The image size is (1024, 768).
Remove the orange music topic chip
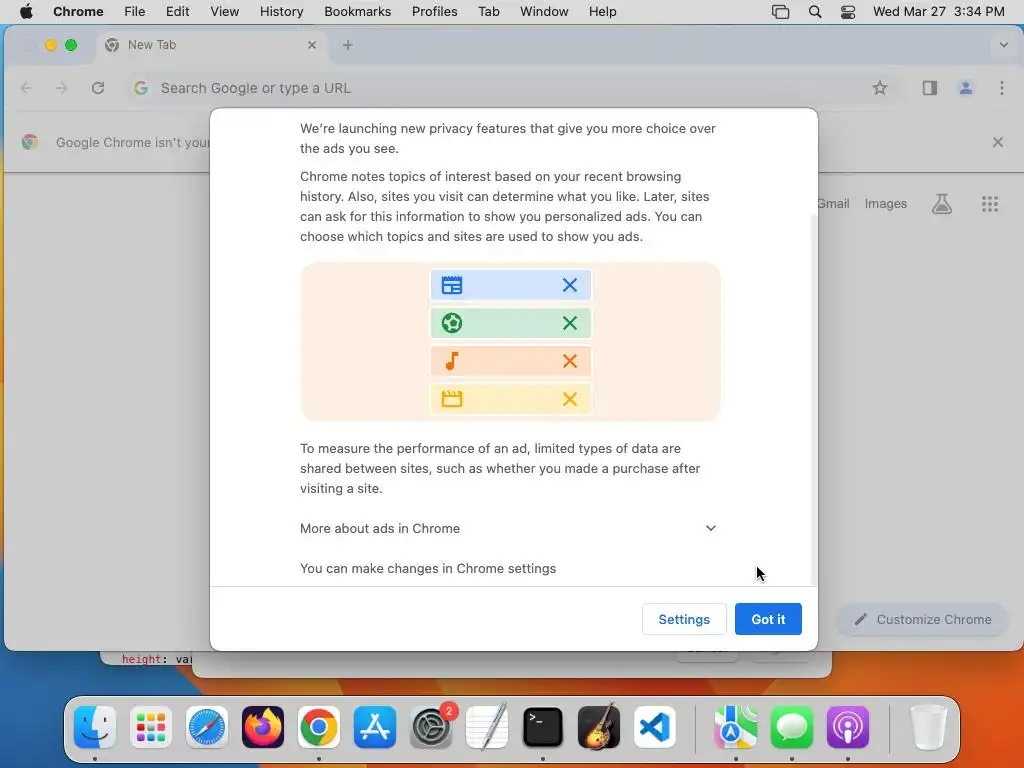569,360
